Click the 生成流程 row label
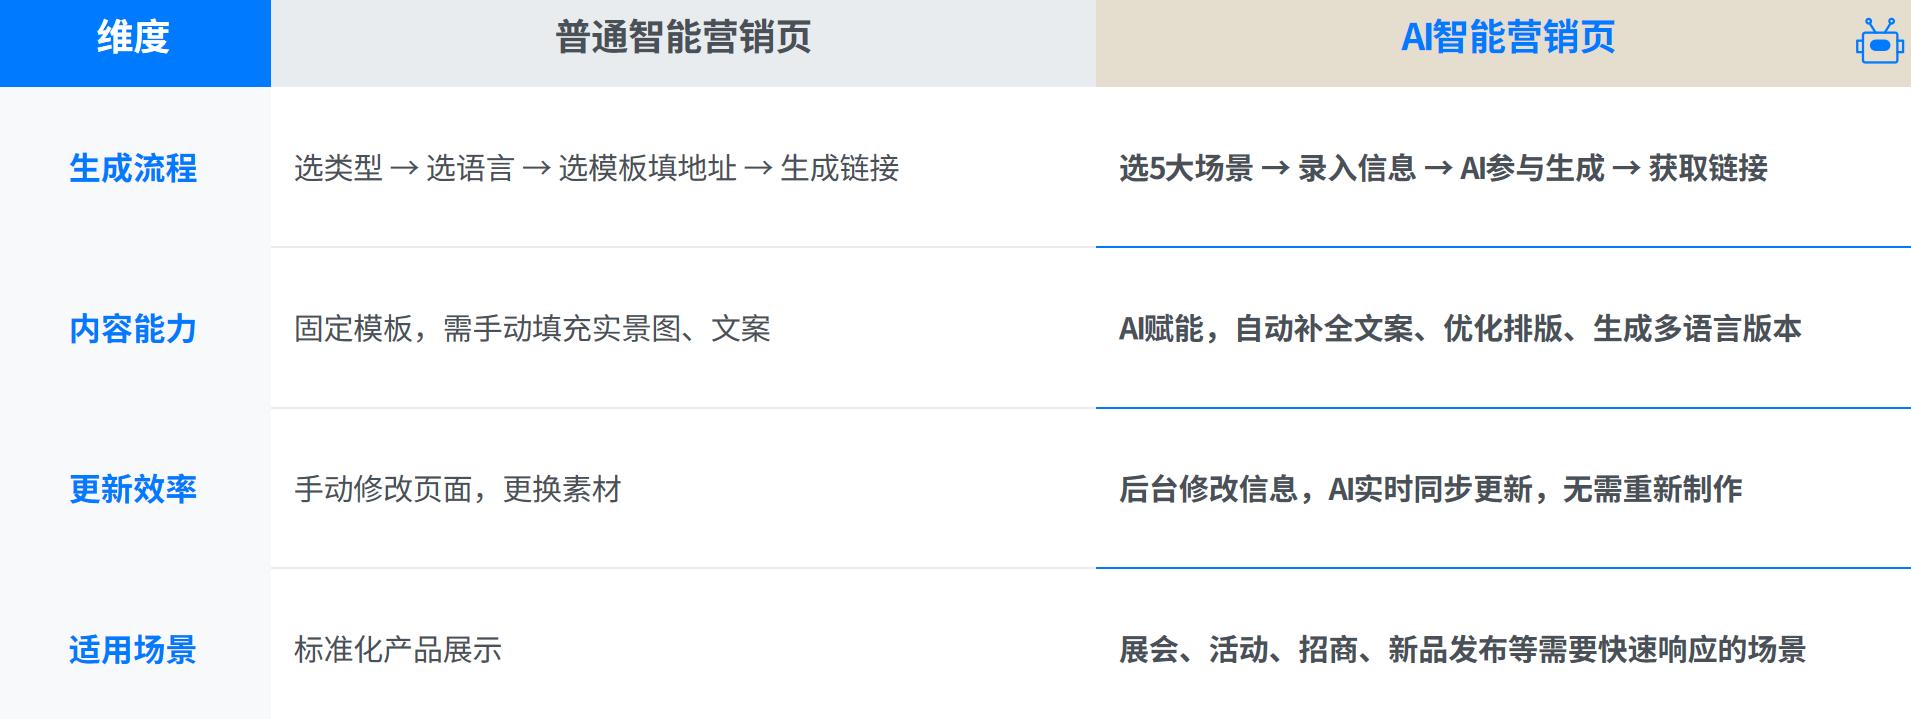The image size is (1911, 719). tap(133, 168)
